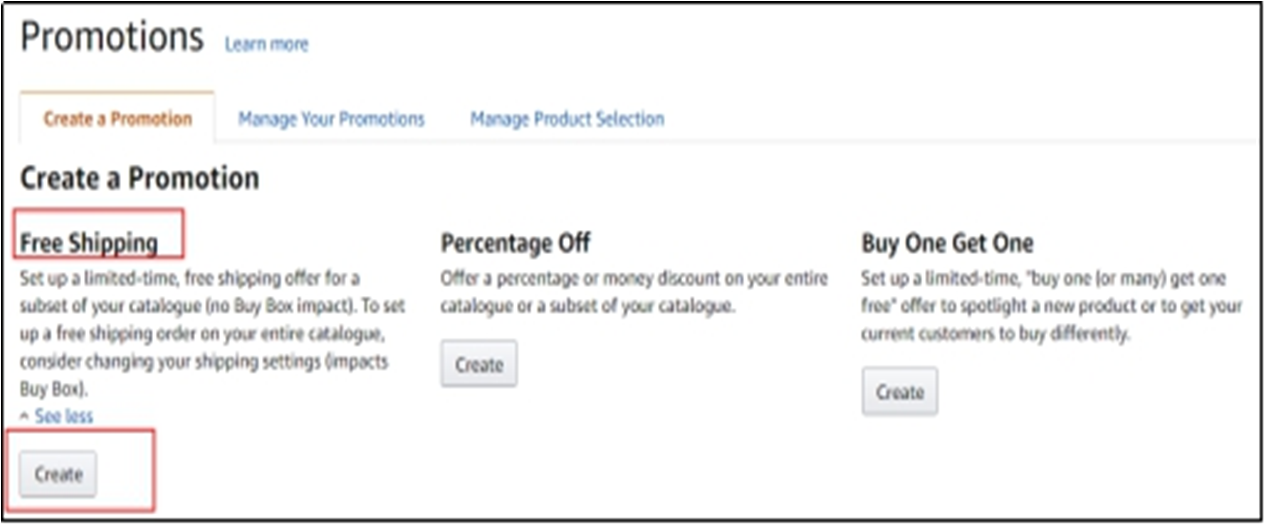Switch to Manage Your Promotions tab
Viewport: 1266px width, 526px height.
coord(331,119)
